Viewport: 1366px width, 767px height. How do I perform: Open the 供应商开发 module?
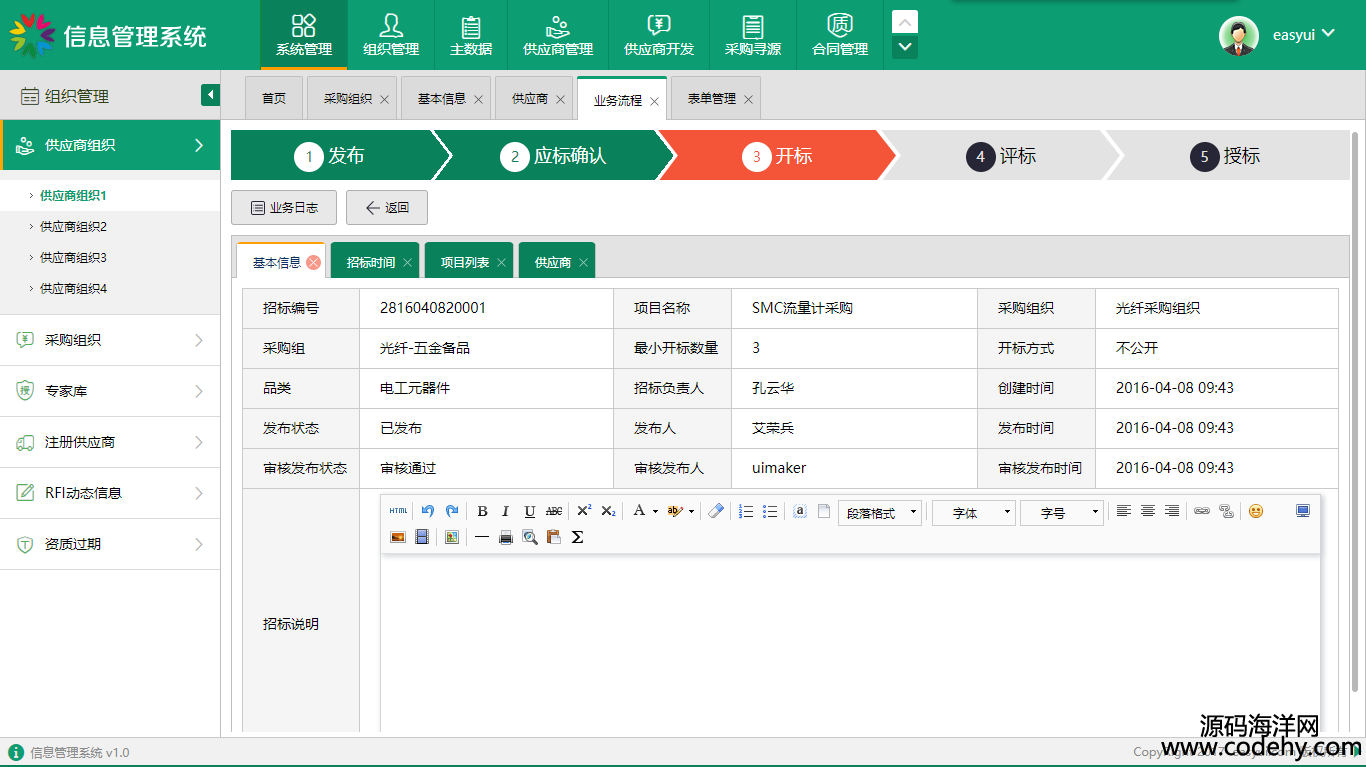click(x=659, y=35)
